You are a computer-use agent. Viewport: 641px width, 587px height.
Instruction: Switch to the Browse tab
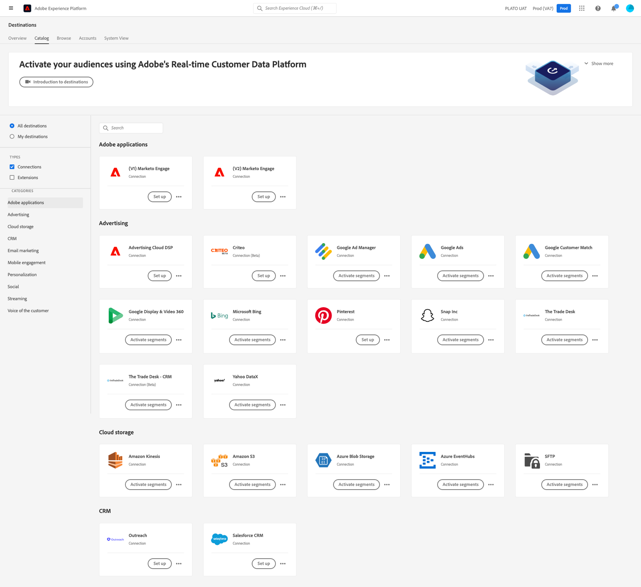pos(64,38)
